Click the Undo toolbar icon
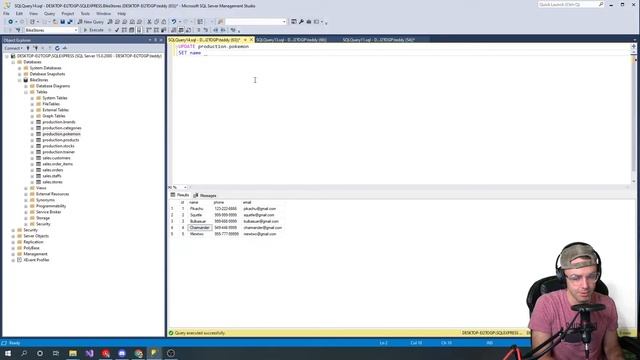 pyautogui.click(x=174, y=22)
